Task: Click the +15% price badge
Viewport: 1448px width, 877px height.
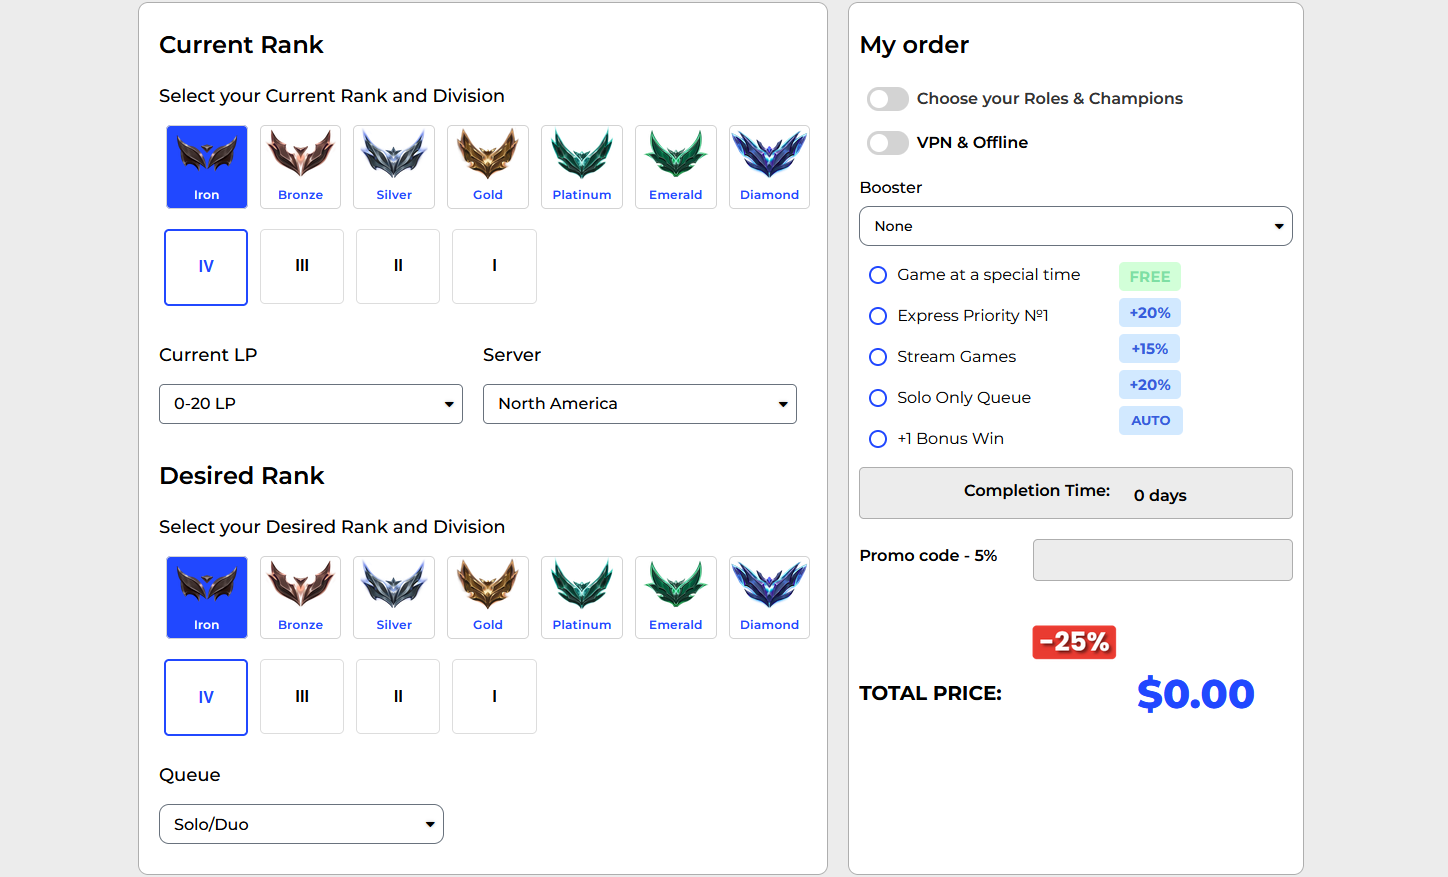Action: coord(1150,349)
